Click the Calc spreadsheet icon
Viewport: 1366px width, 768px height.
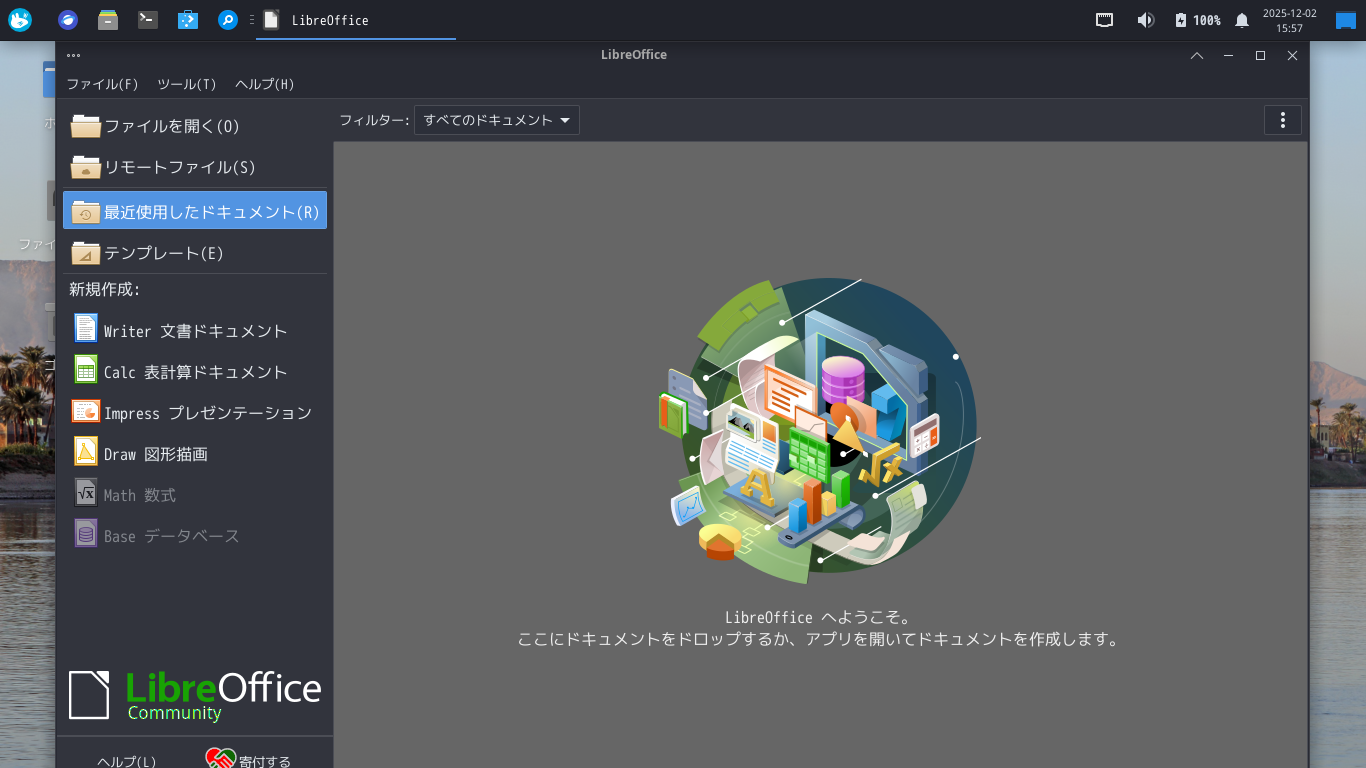click(86, 370)
